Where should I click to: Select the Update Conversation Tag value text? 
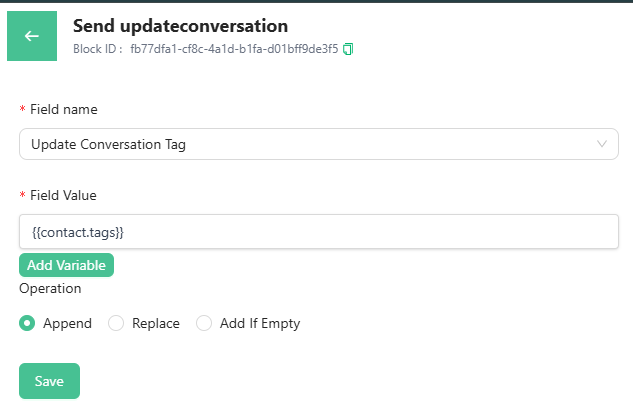point(108,144)
